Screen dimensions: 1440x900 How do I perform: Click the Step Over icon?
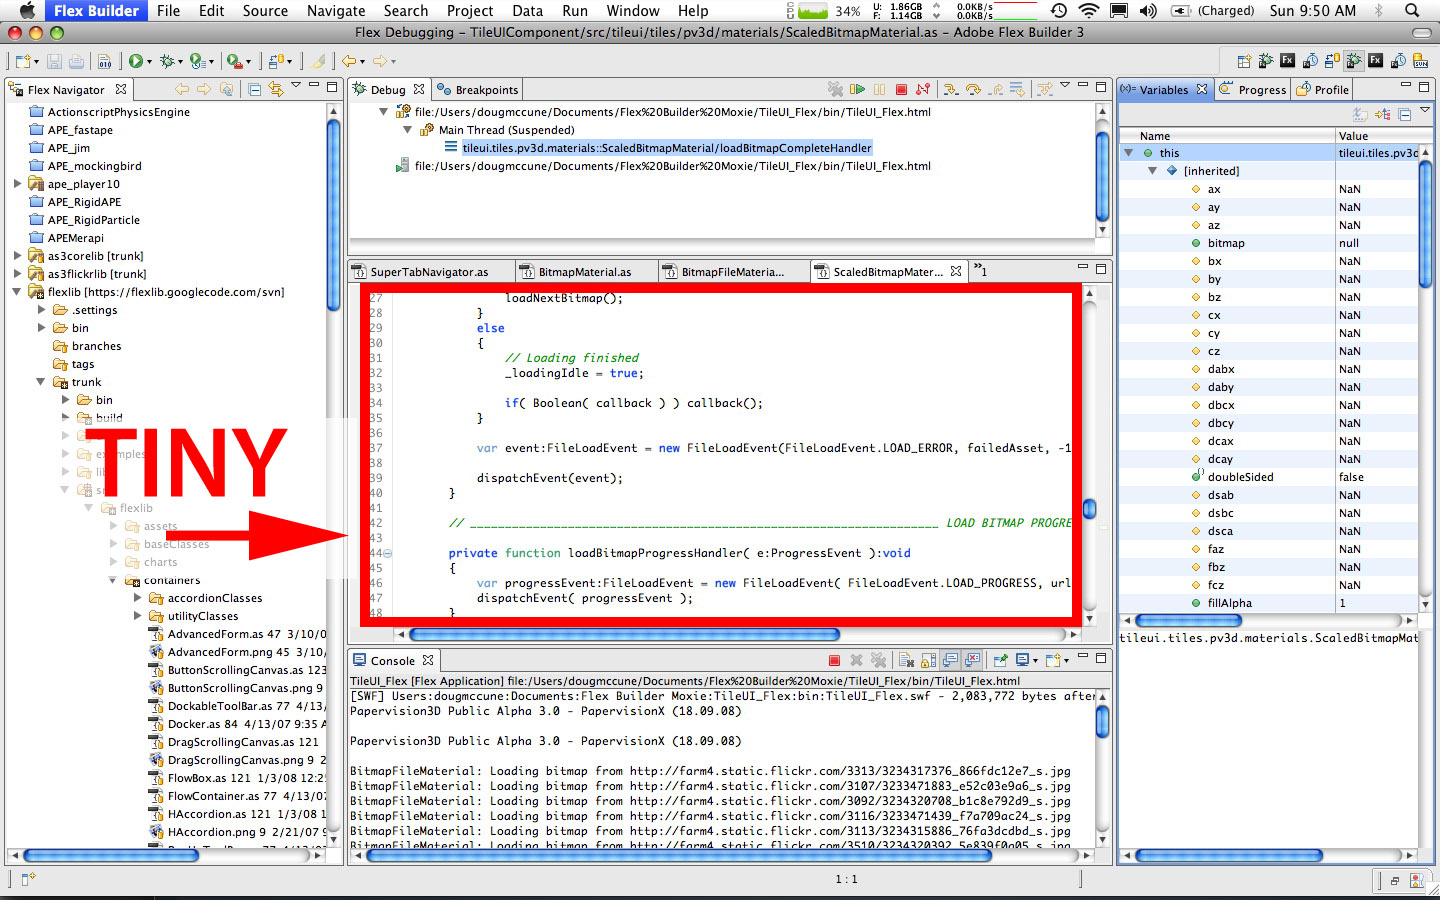click(973, 89)
